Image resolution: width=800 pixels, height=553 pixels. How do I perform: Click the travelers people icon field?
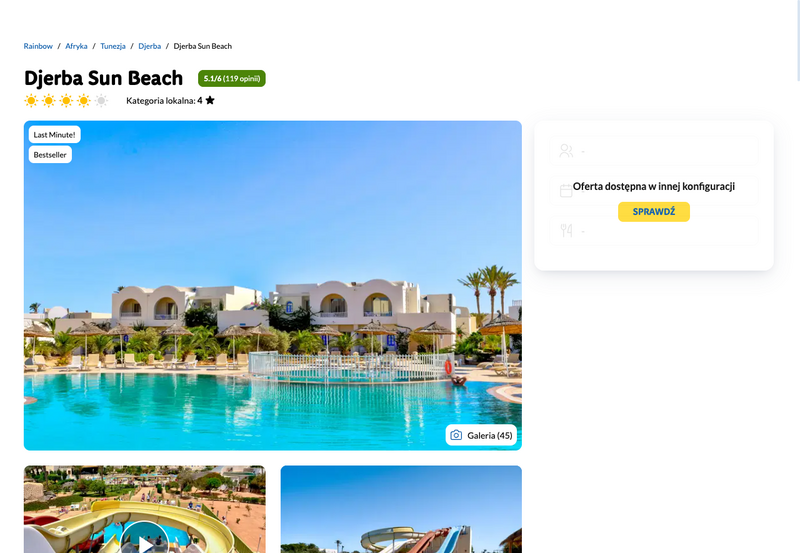pyautogui.click(x=654, y=150)
